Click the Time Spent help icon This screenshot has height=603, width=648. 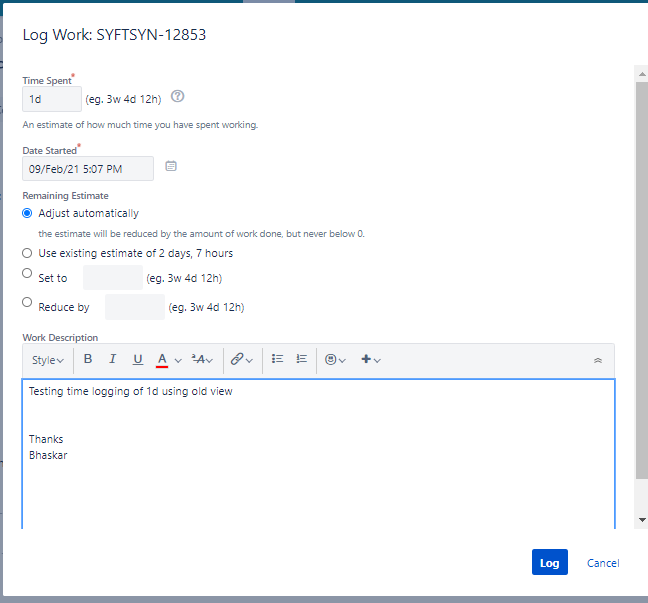pyautogui.click(x=177, y=96)
